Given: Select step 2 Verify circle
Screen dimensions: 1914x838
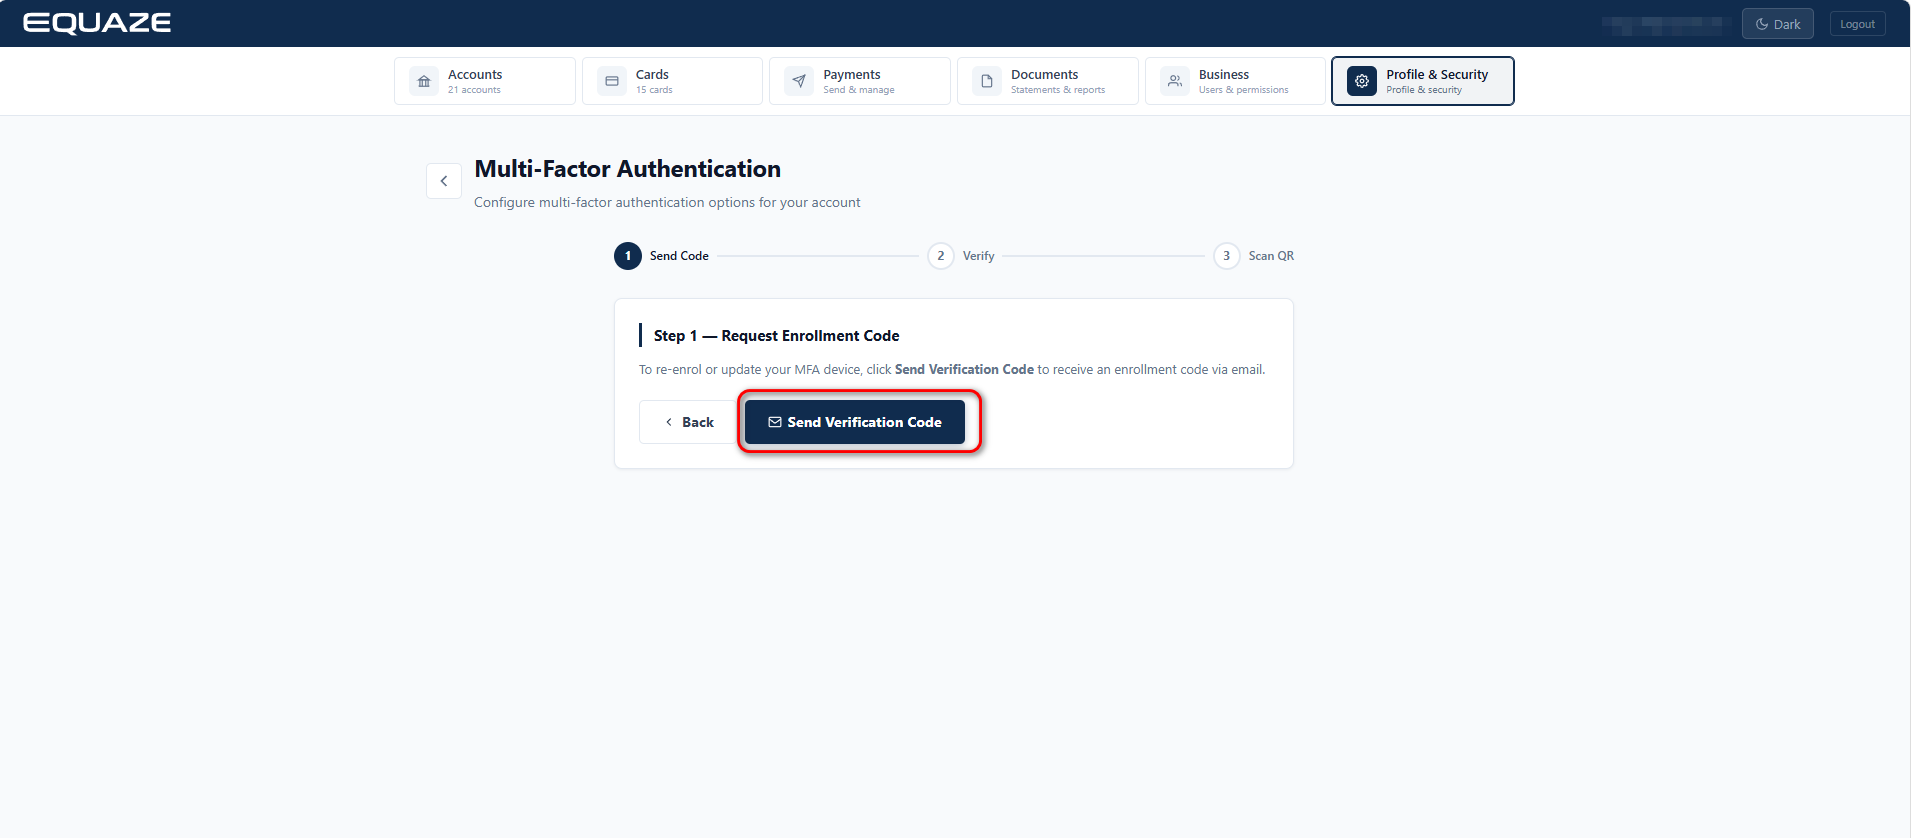Looking at the screenshot, I should [941, 256].
